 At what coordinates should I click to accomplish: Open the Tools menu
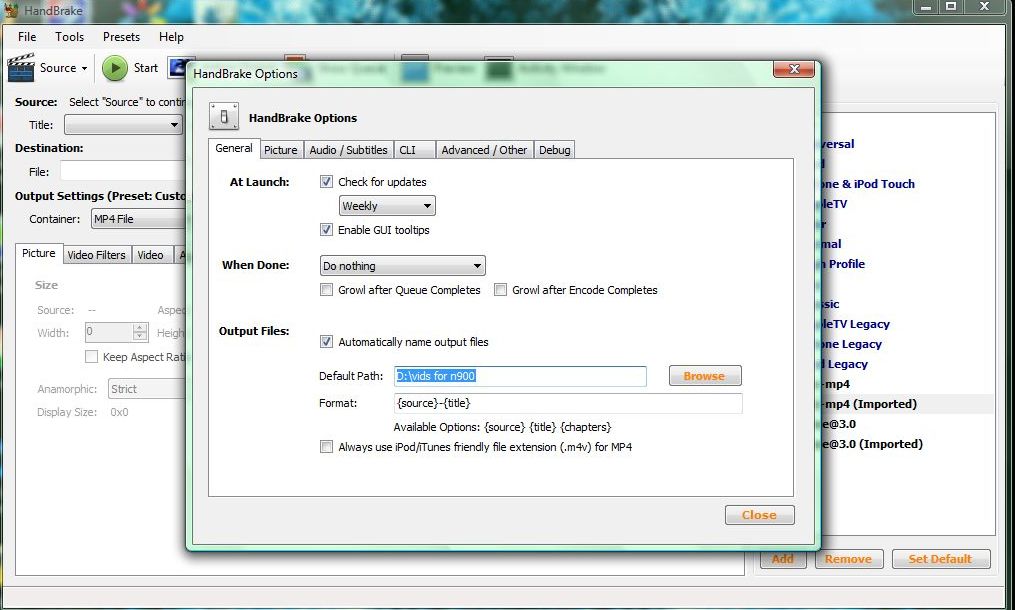69,36
